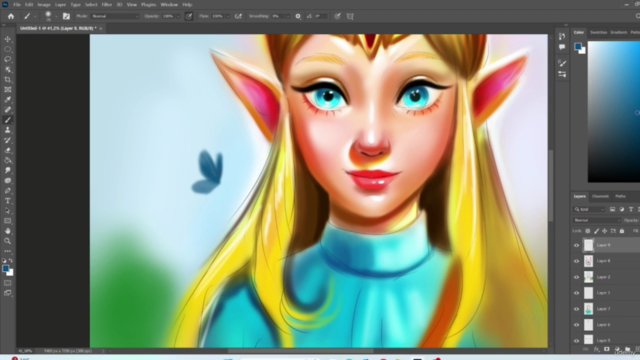
Task: Toggle Quick Mask mode
Action: pyautogui.click(x=8, y=283)
